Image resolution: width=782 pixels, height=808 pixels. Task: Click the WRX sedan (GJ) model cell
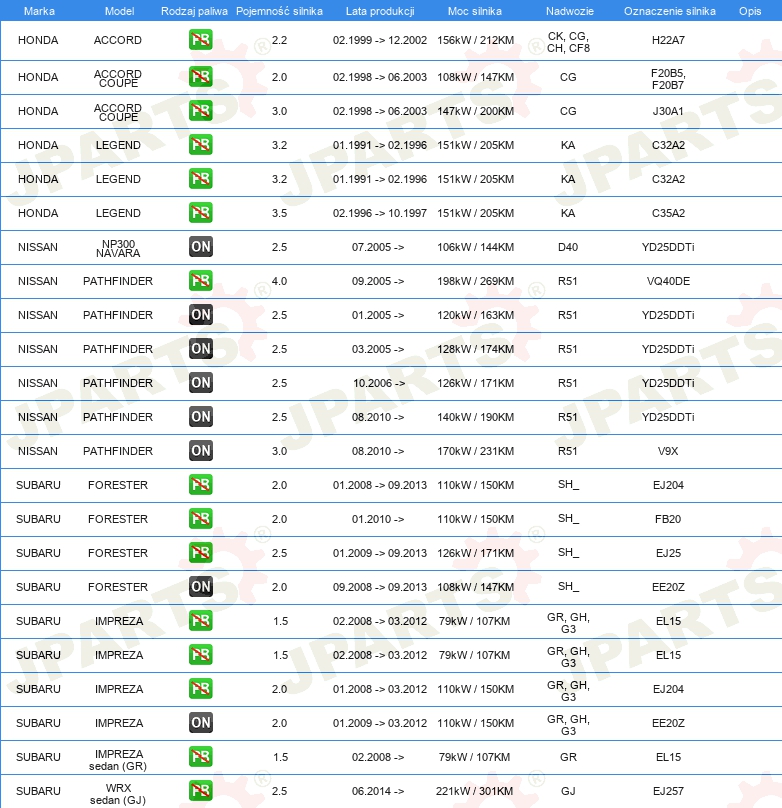118,794
